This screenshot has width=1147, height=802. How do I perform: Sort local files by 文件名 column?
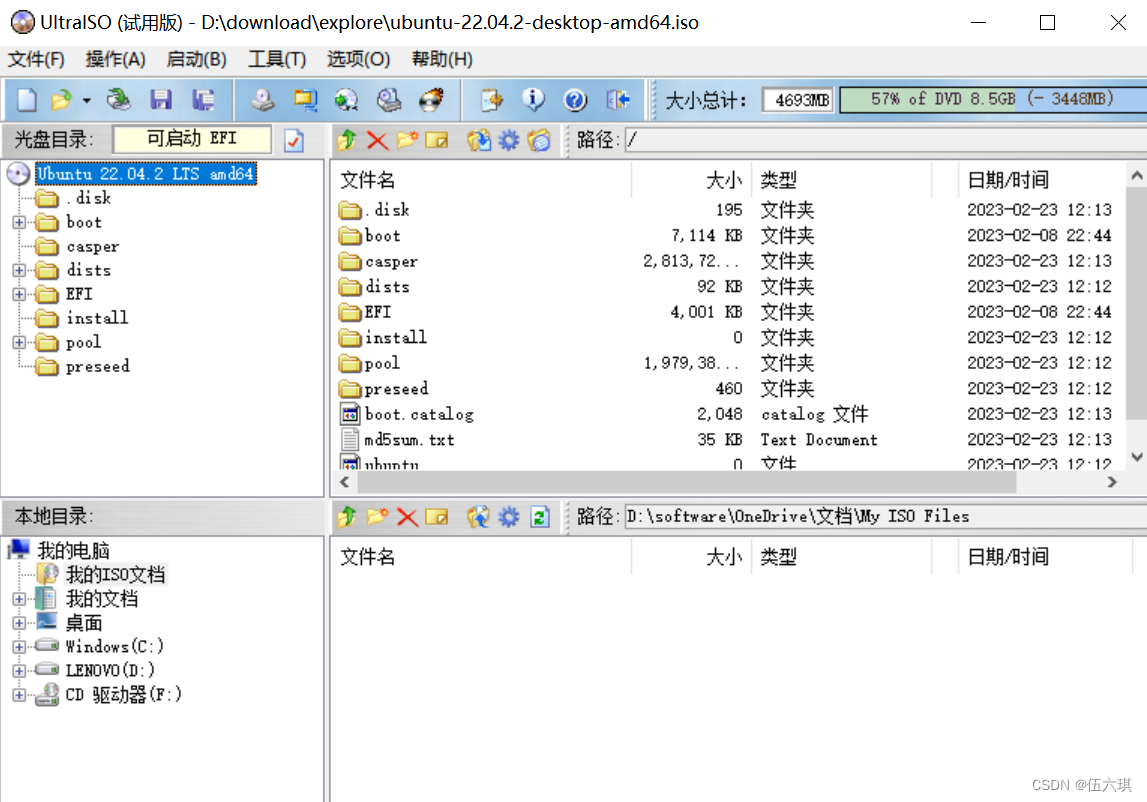481,558
